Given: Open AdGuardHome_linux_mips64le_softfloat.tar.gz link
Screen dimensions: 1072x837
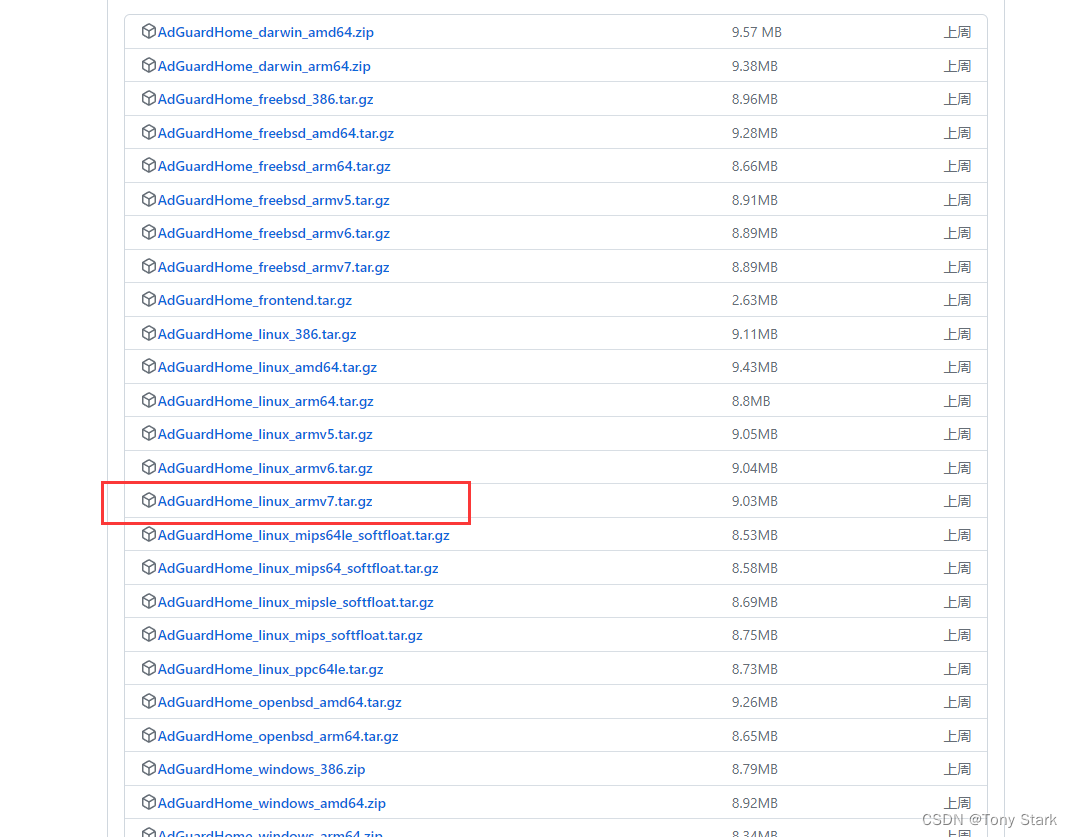Looking at the screenshot, I should click(304, 535).
